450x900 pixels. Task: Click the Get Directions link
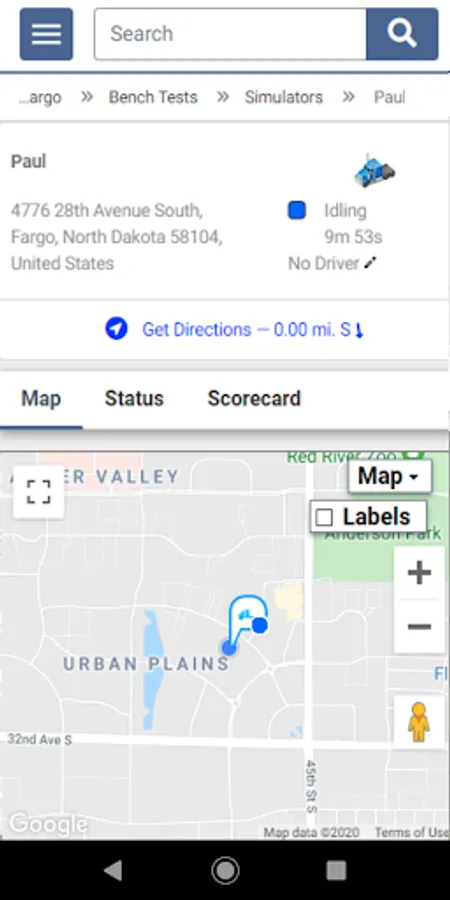click(x=253, y=330)
